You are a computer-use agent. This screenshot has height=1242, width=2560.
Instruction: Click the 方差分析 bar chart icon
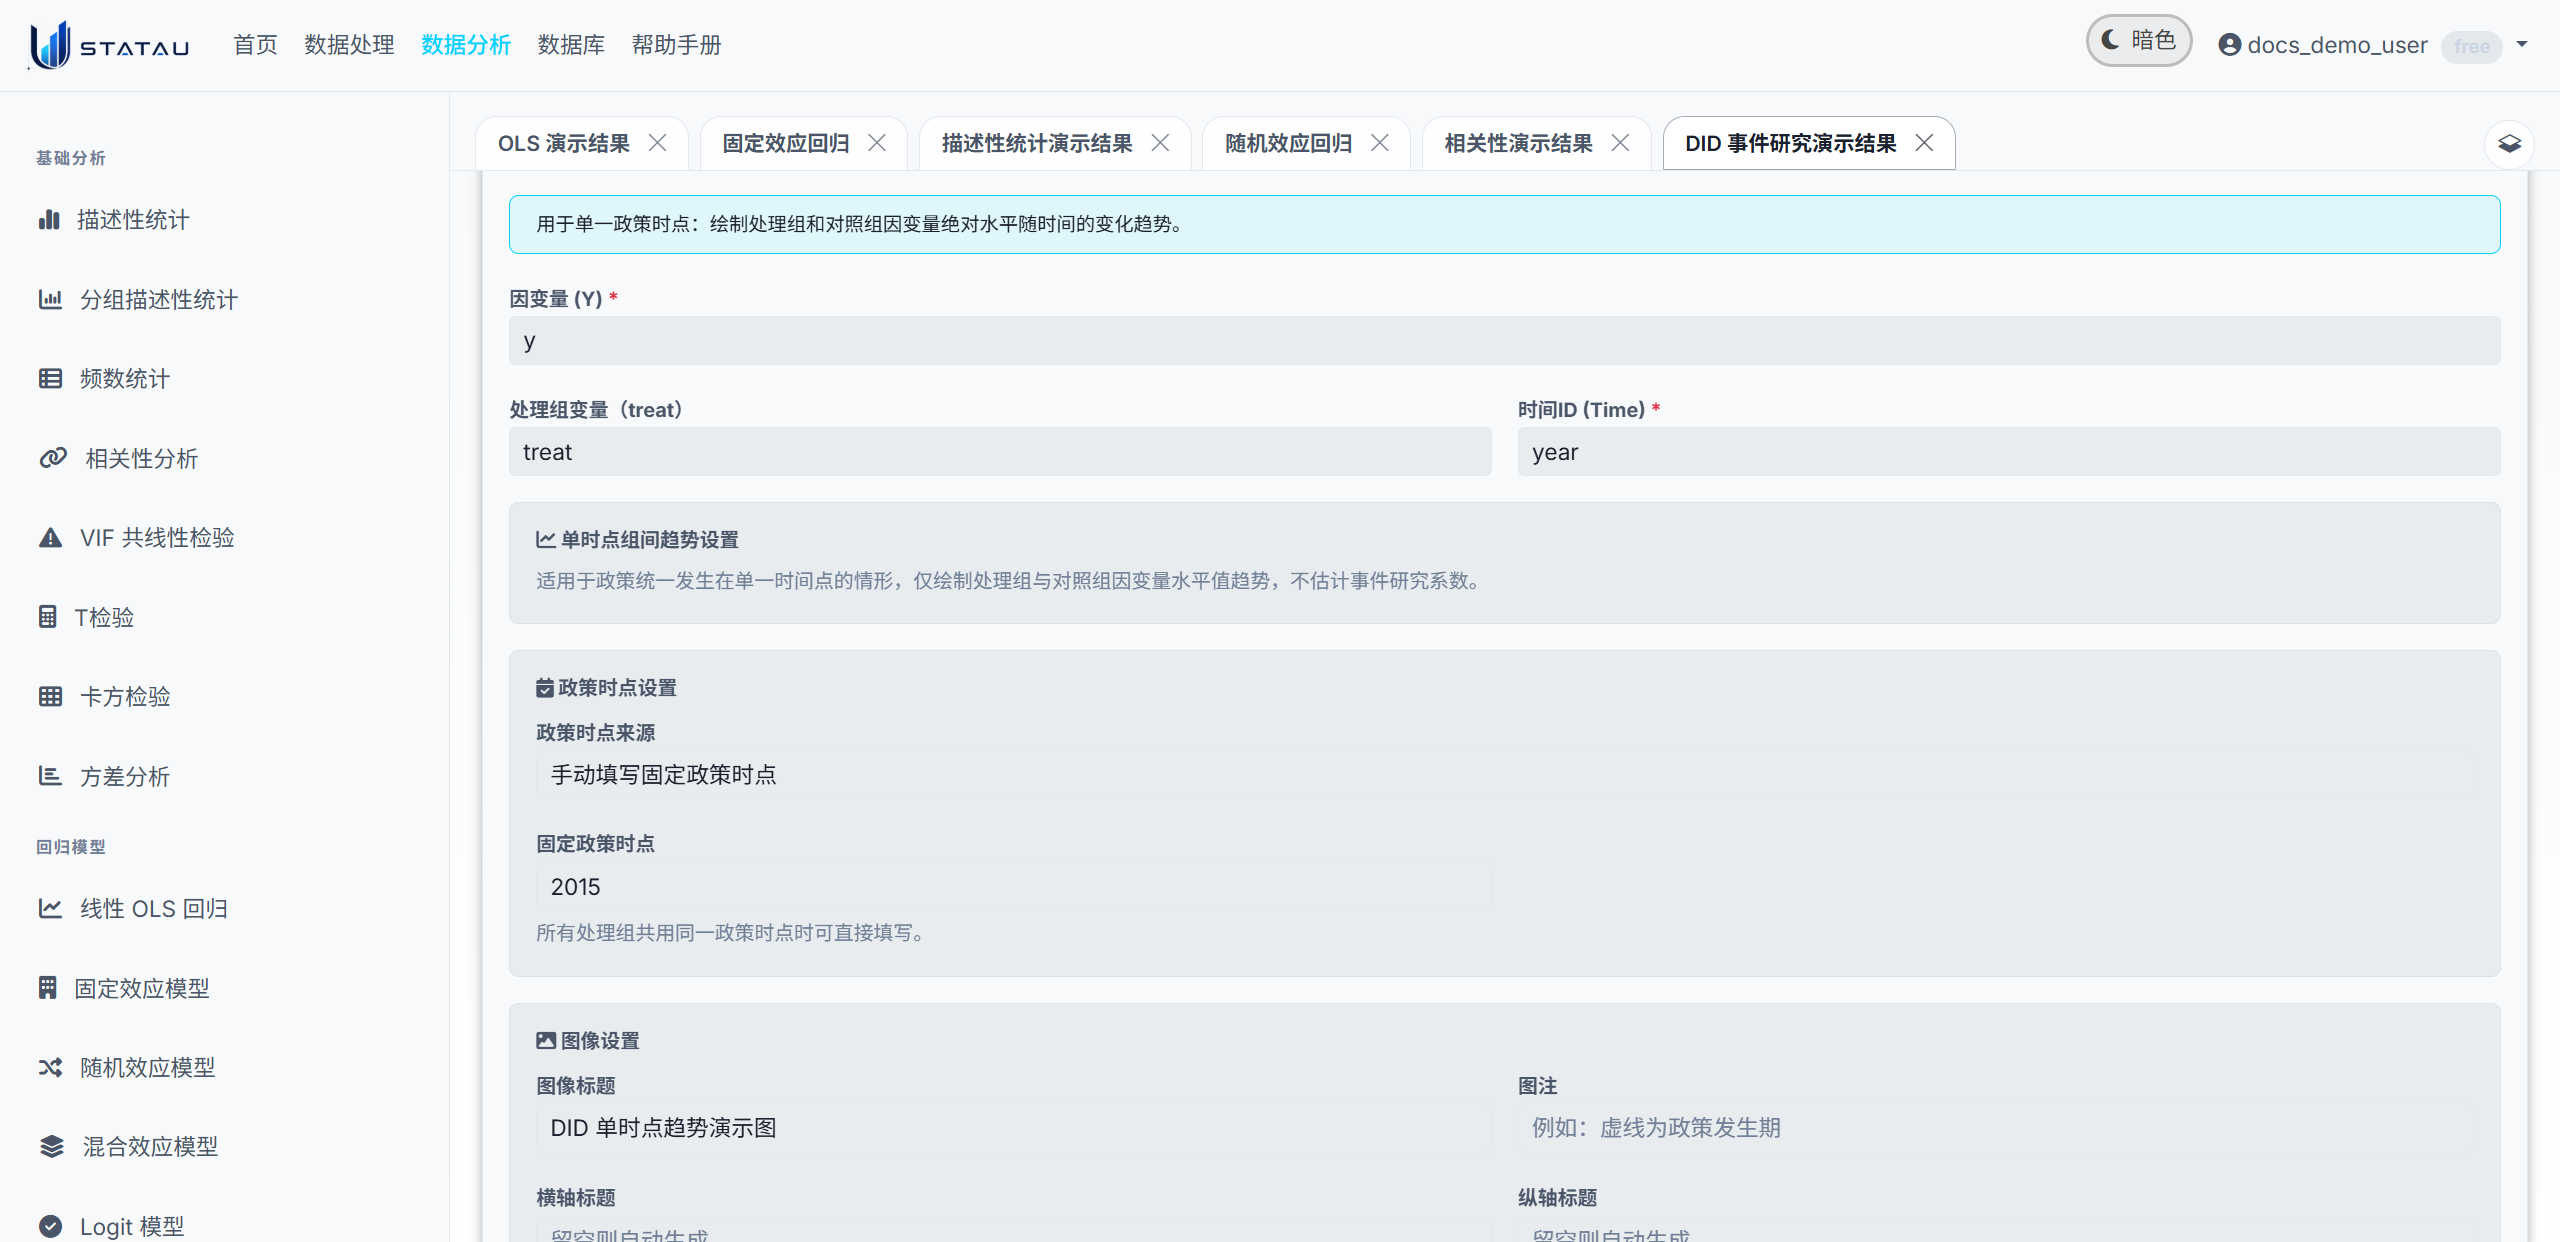[x=50, y=776]
